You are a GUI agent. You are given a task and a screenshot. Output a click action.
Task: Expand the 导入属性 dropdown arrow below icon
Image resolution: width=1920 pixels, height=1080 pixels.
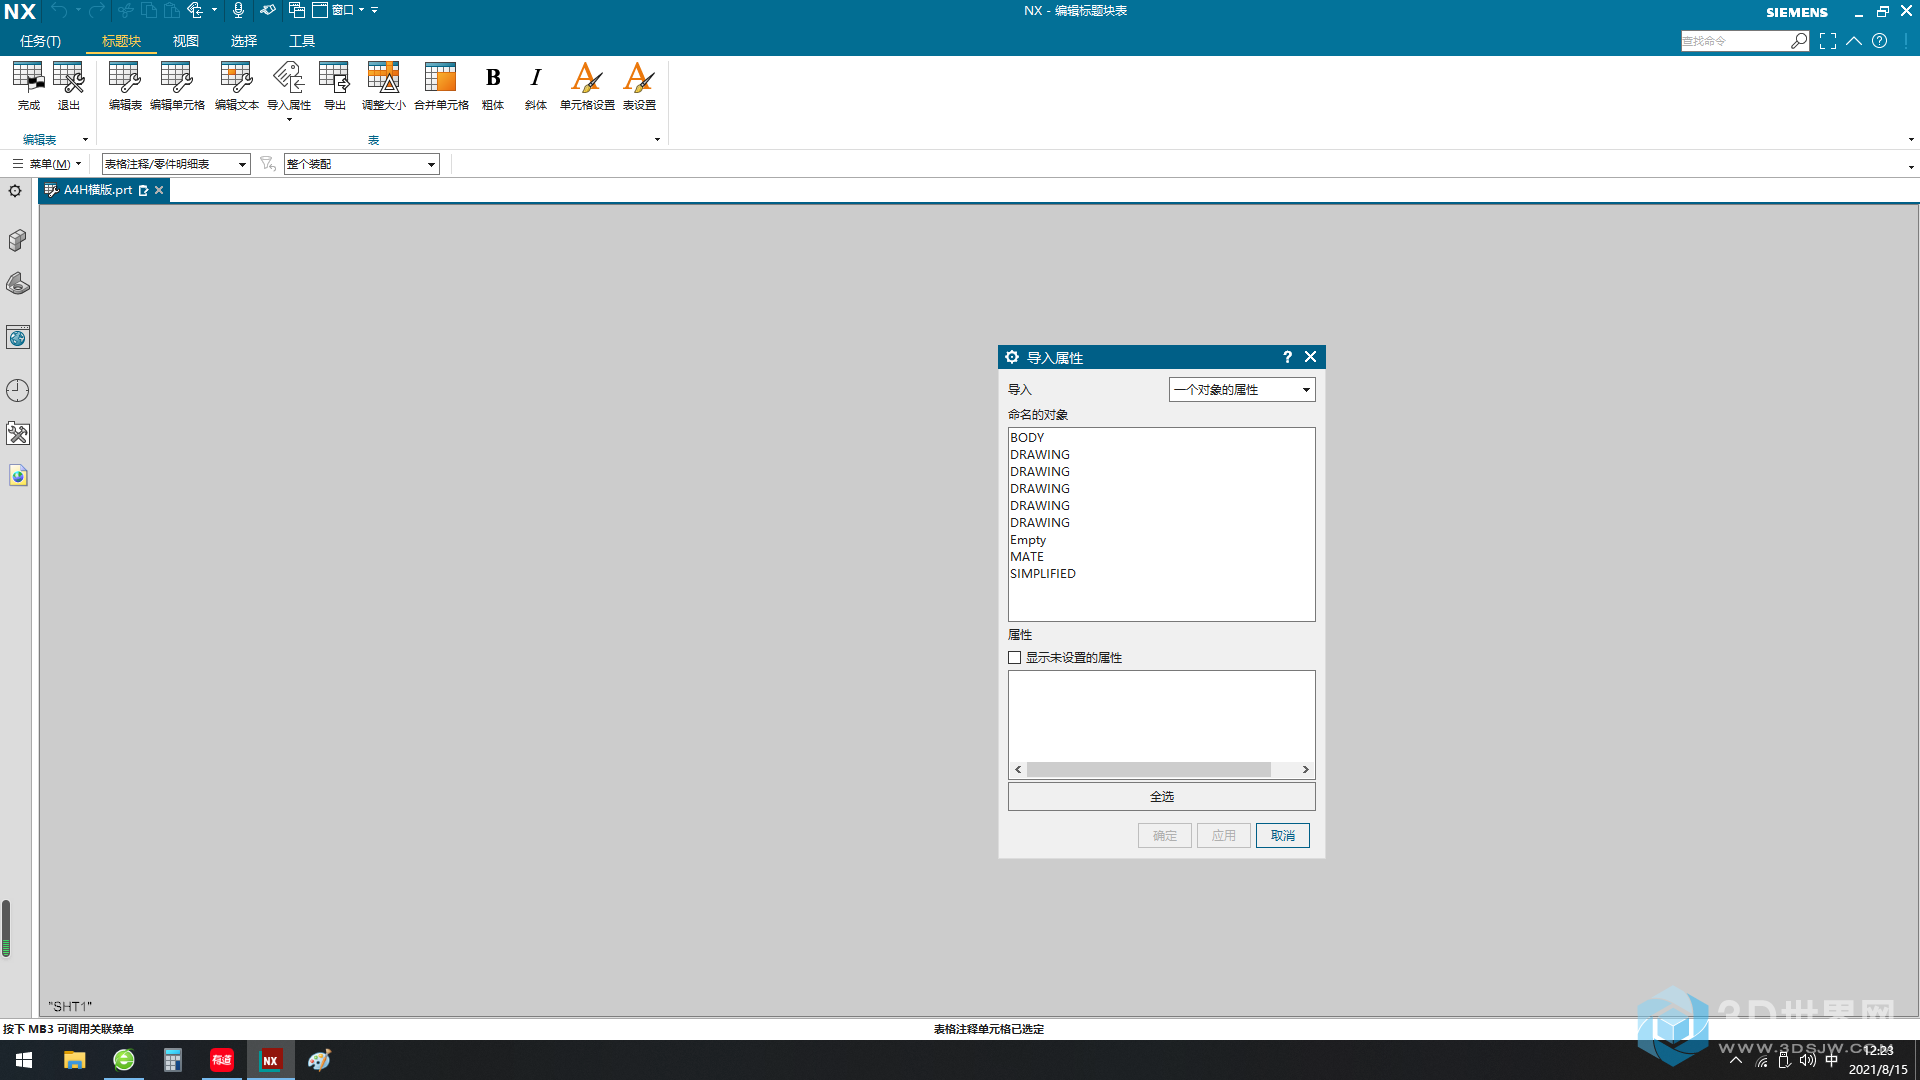[289, 120]
